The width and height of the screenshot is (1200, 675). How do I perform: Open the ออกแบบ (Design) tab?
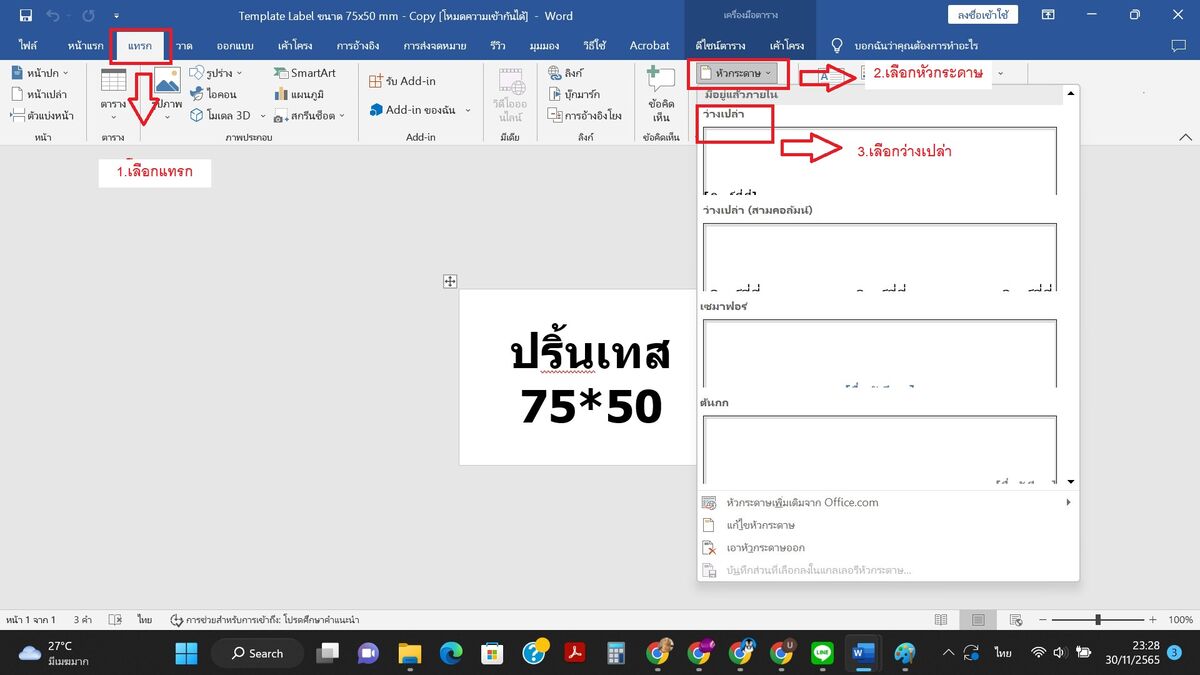(234, 46)
